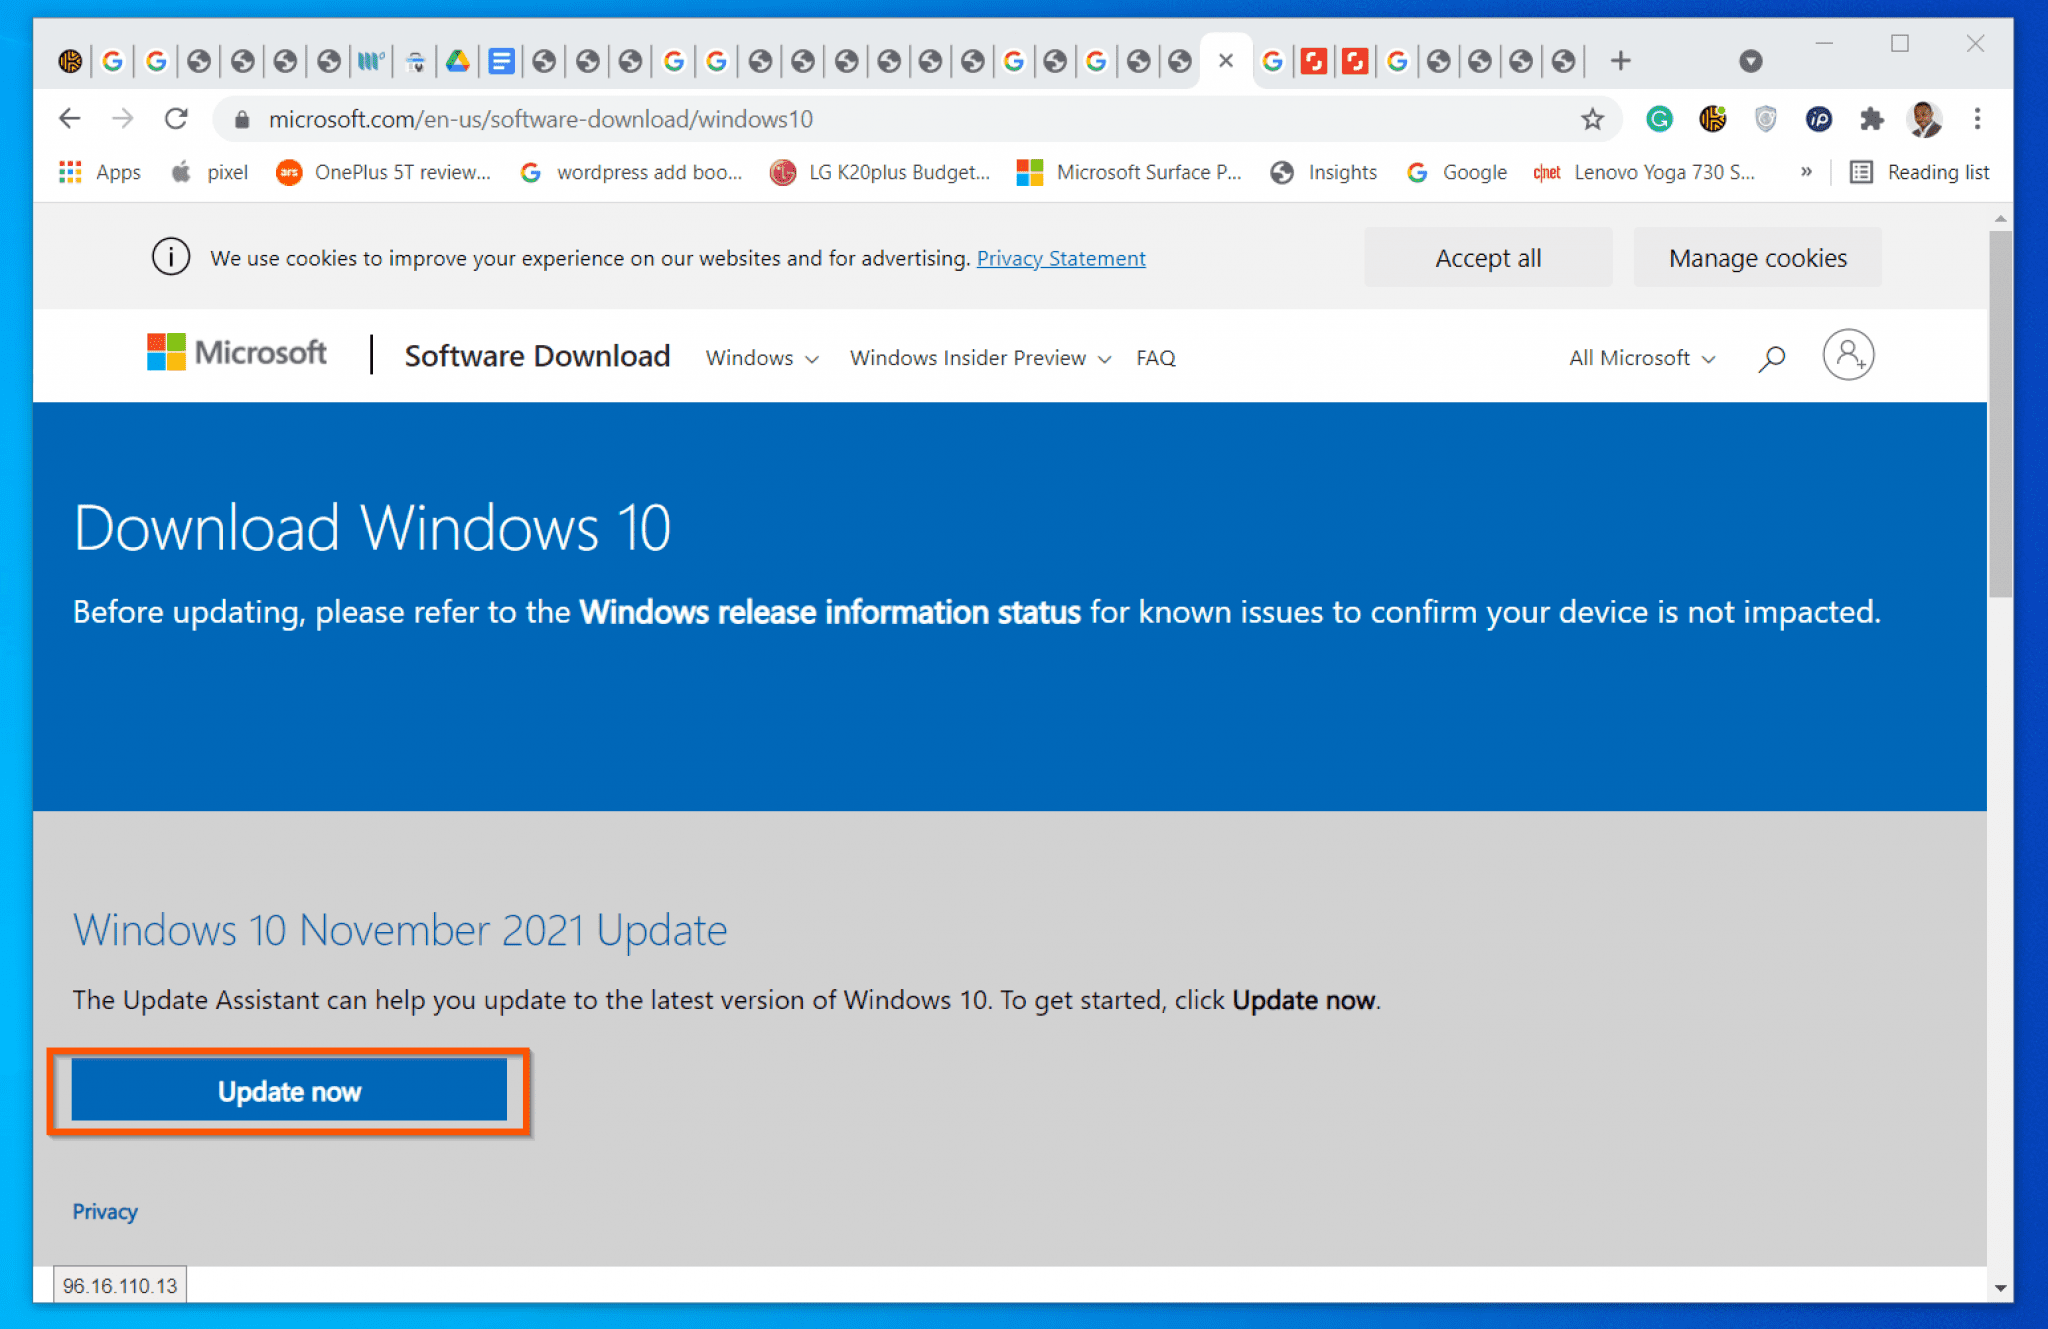
Task: Go back to the previous page
Action: point(70,118)
